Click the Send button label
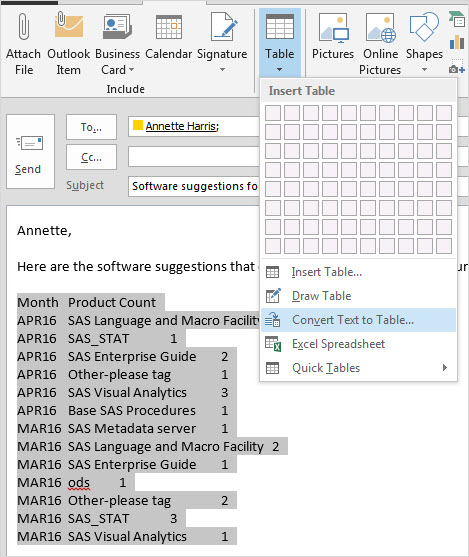Image resolution: width=469 pixels, height=557 pixels. tap(28, 169)
